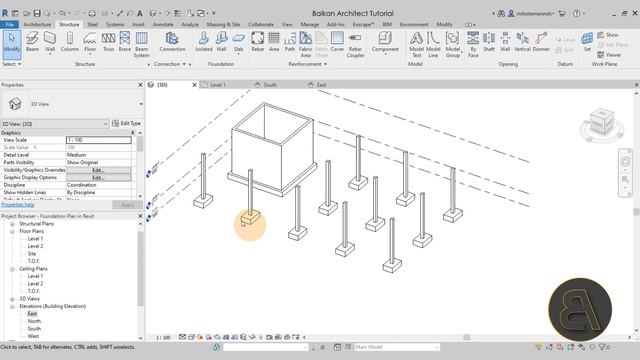Collapse the Floor Plans tree node
This screenshot has width=640, height=360.
(x=12, y=231)
